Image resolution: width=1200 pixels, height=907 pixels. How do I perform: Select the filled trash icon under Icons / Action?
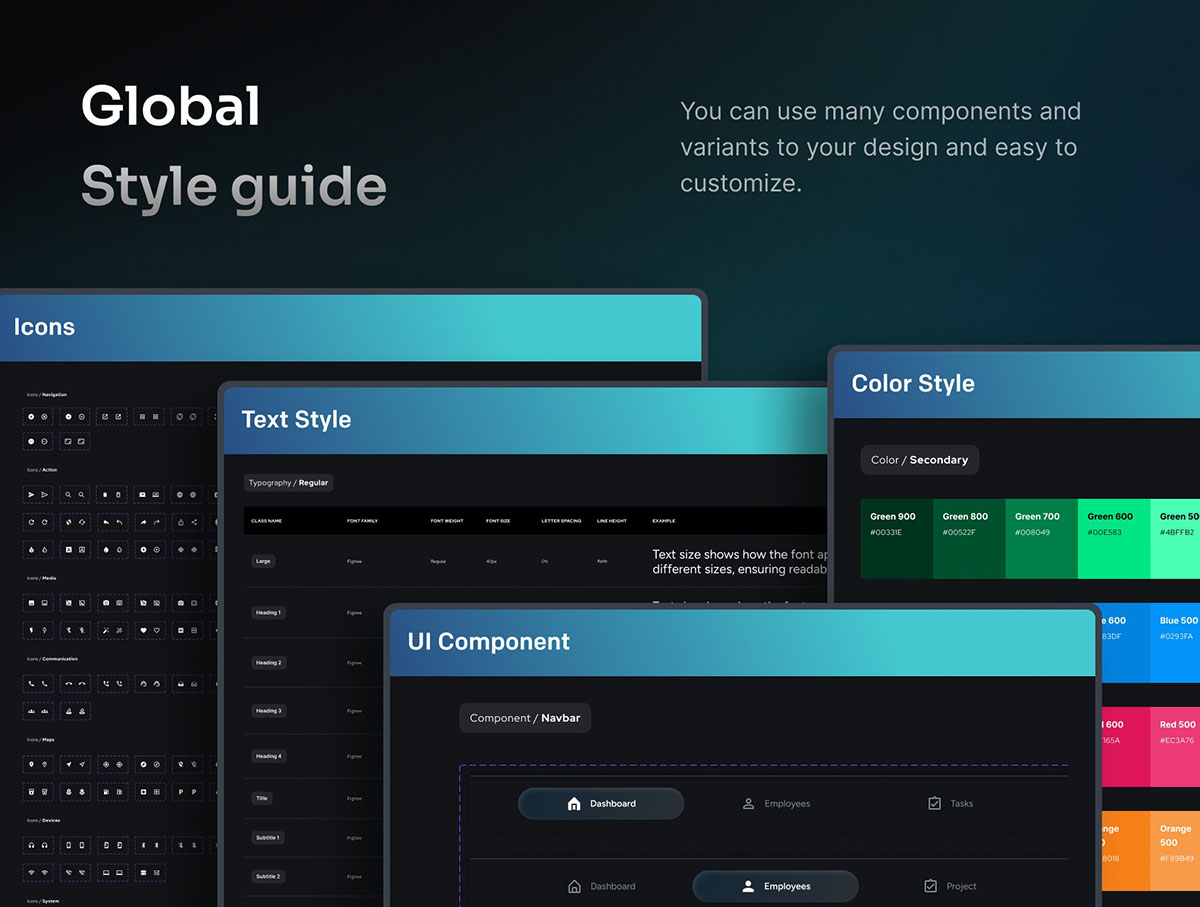coord(105,494)
